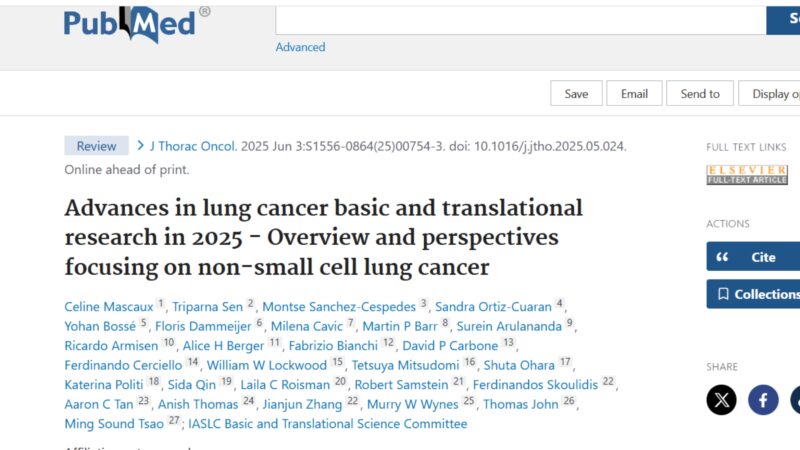Select the Review publication type label
The image size is (800, 450).
(96, 146)
